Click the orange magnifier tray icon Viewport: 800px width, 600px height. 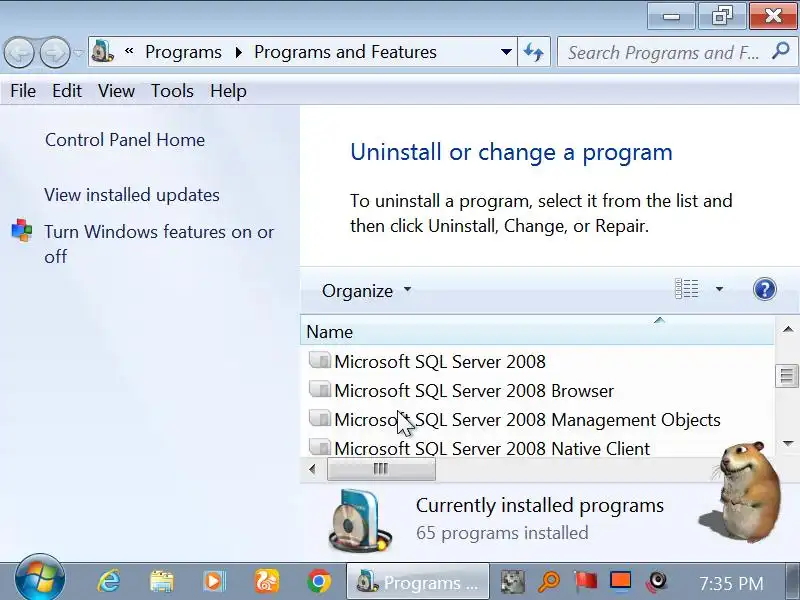[549, 582]
